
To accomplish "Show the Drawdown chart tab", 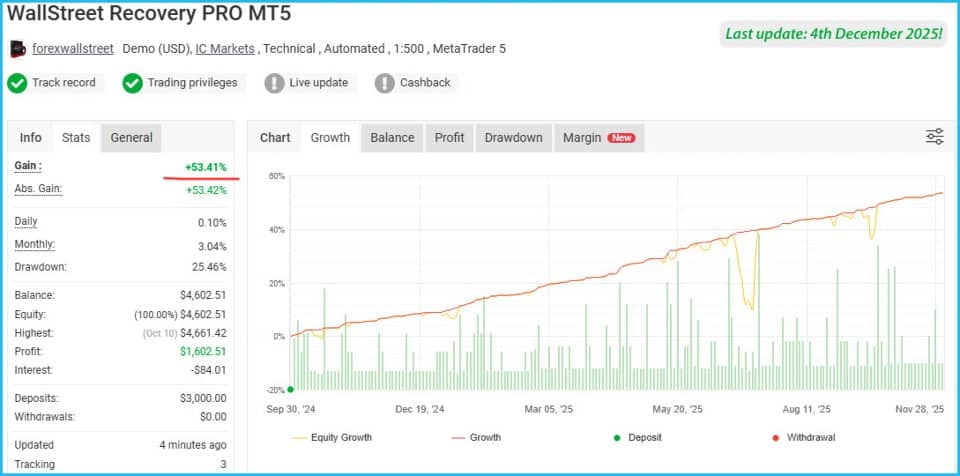I will point(513,138).
